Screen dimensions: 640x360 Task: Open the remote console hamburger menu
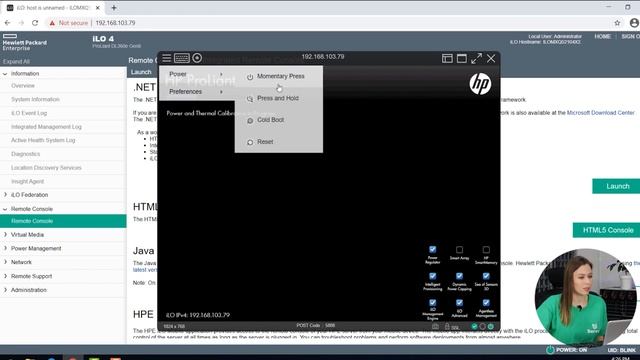pos(167,58)
